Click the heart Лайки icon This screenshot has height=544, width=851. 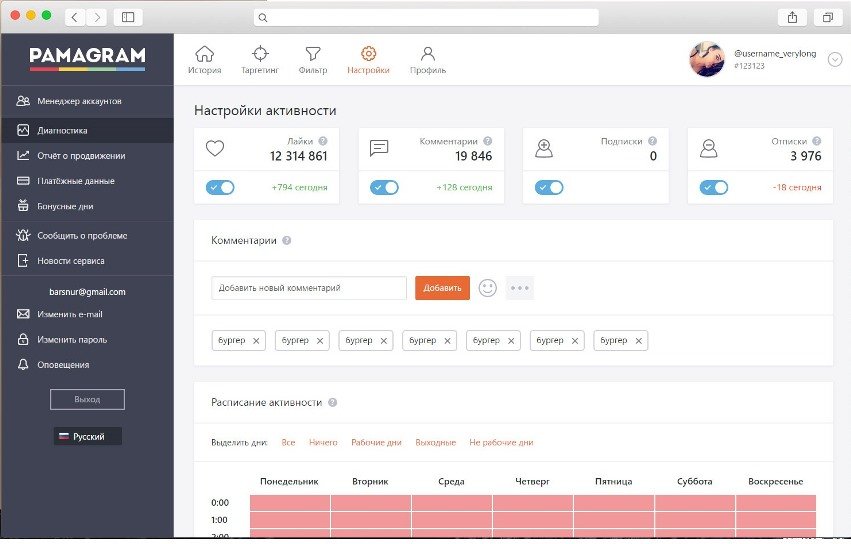215,148
